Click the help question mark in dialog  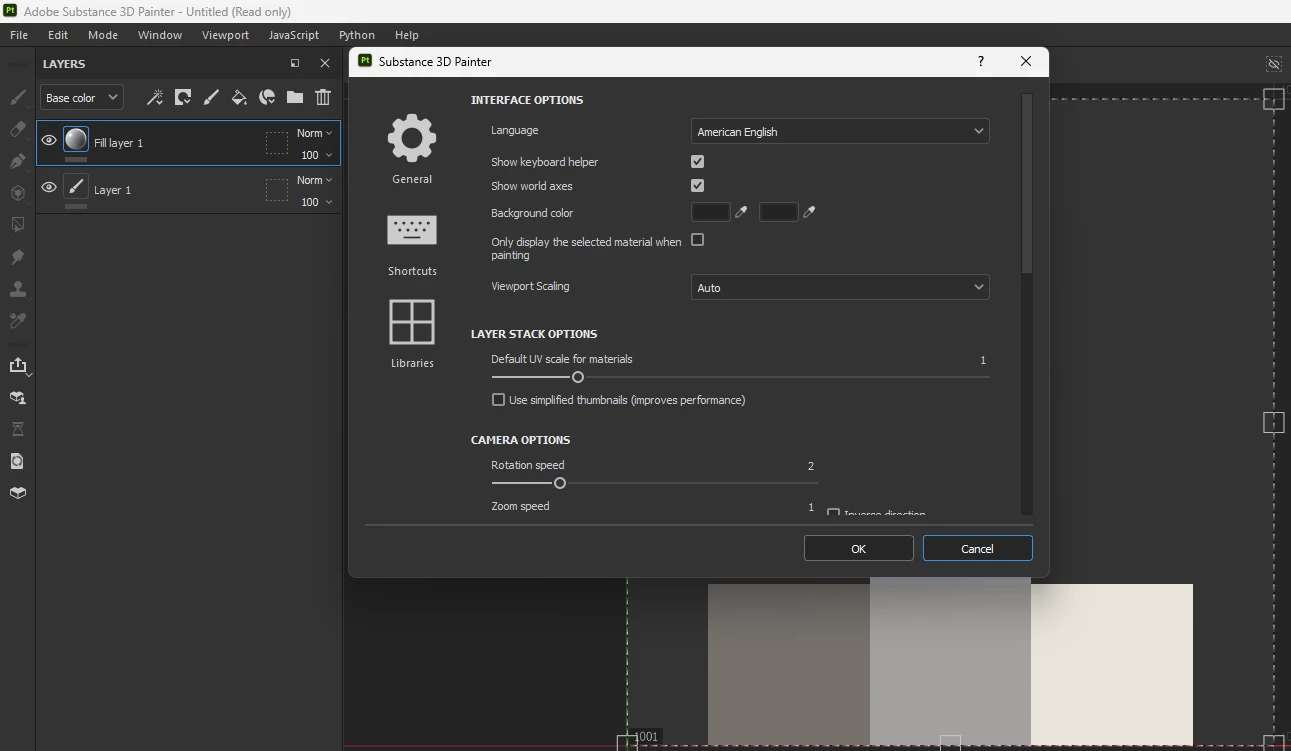click(x=981, y=61)
